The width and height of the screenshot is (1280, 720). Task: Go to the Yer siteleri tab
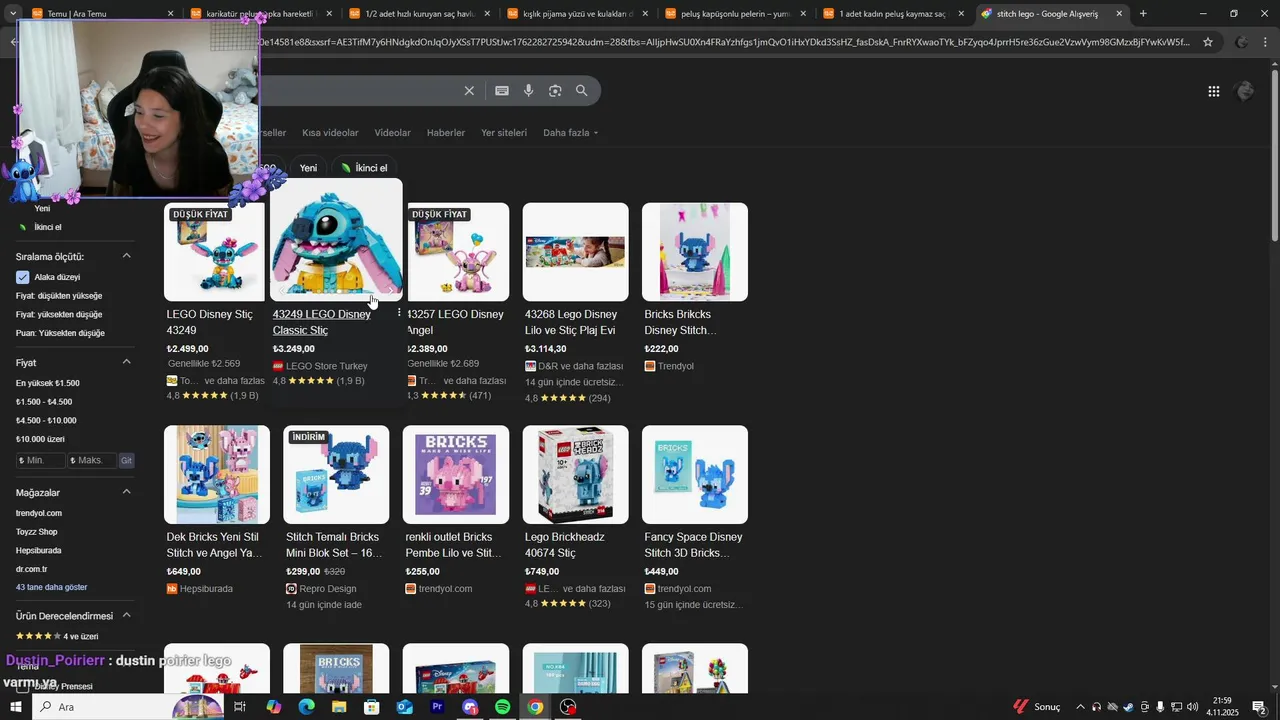point(504,133)
